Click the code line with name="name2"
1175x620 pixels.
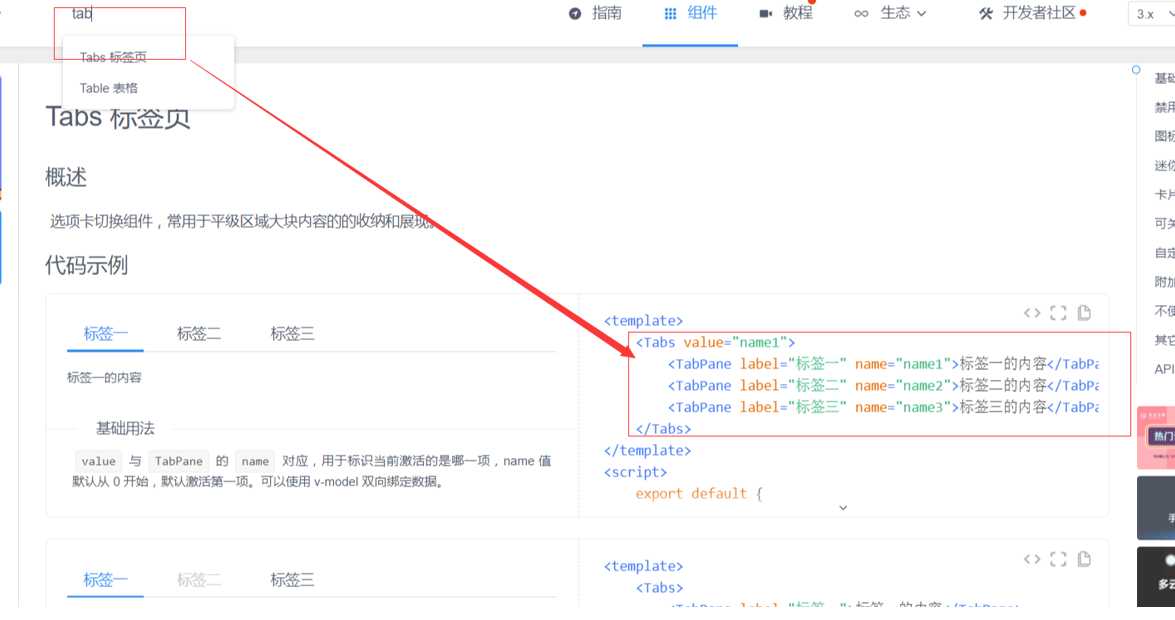[x=883, y=385]
